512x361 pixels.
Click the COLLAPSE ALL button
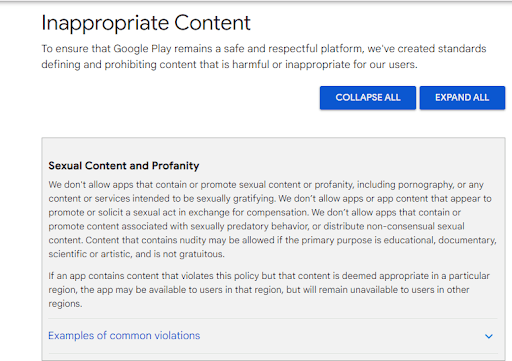click(x=368, y=98)
